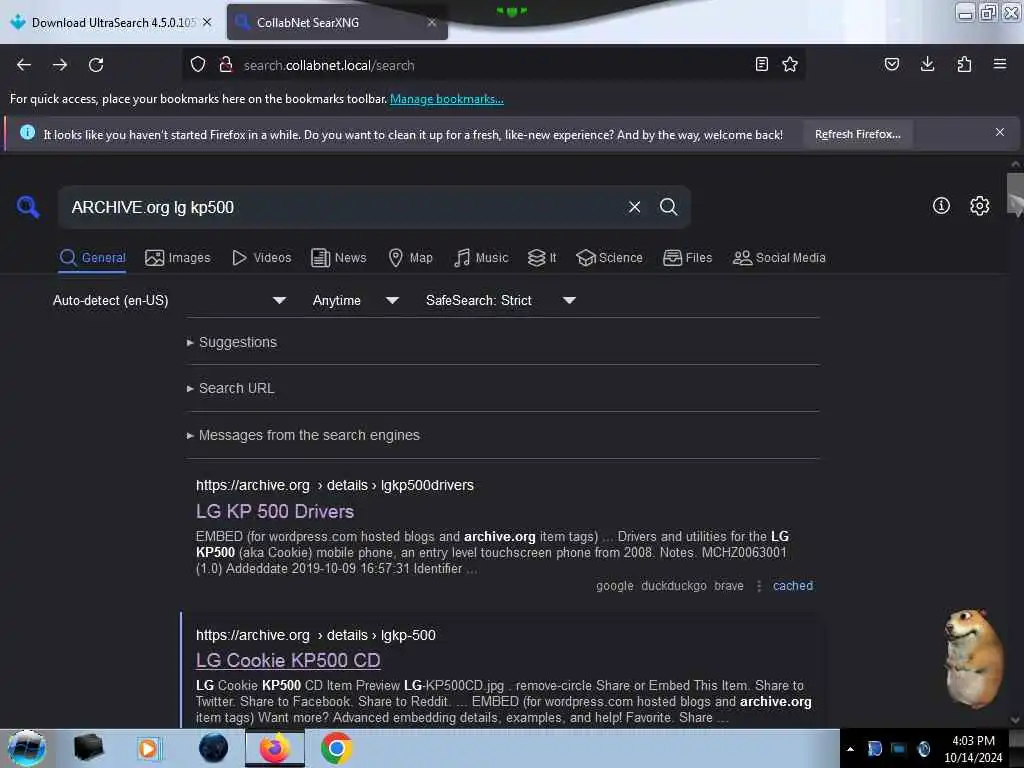This screenshot has width=1024, height=768.
Task: Open Firefox from the taskbar
Action: tap(275, 748)
